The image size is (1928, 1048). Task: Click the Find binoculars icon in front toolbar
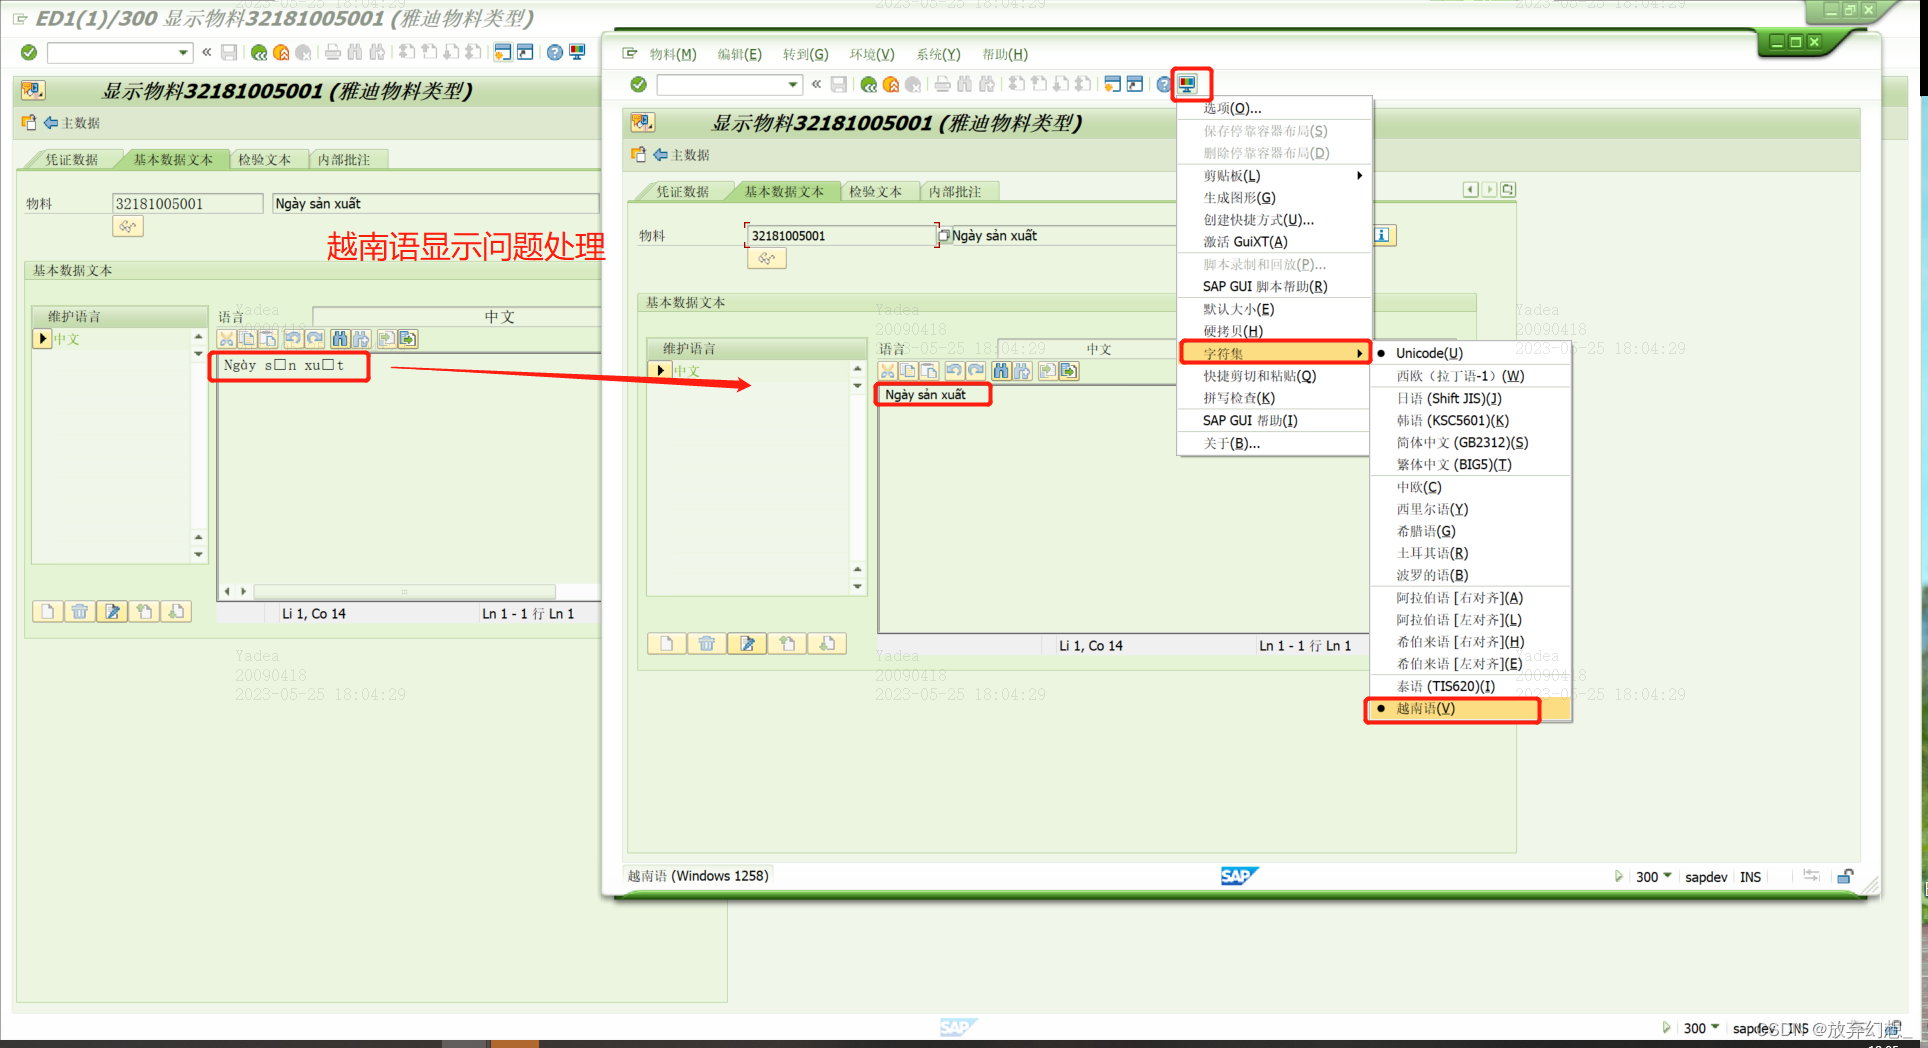965,85
